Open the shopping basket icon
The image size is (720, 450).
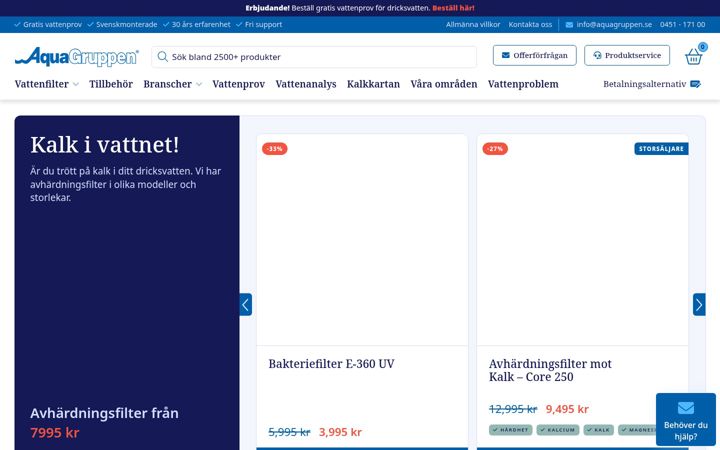click(x=693, y=56)
